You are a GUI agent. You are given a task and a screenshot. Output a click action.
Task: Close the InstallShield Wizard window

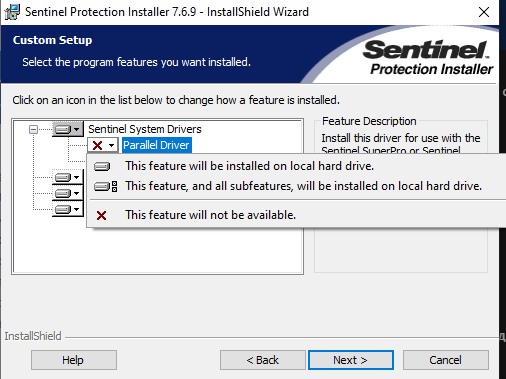click(x=484, y=12)
